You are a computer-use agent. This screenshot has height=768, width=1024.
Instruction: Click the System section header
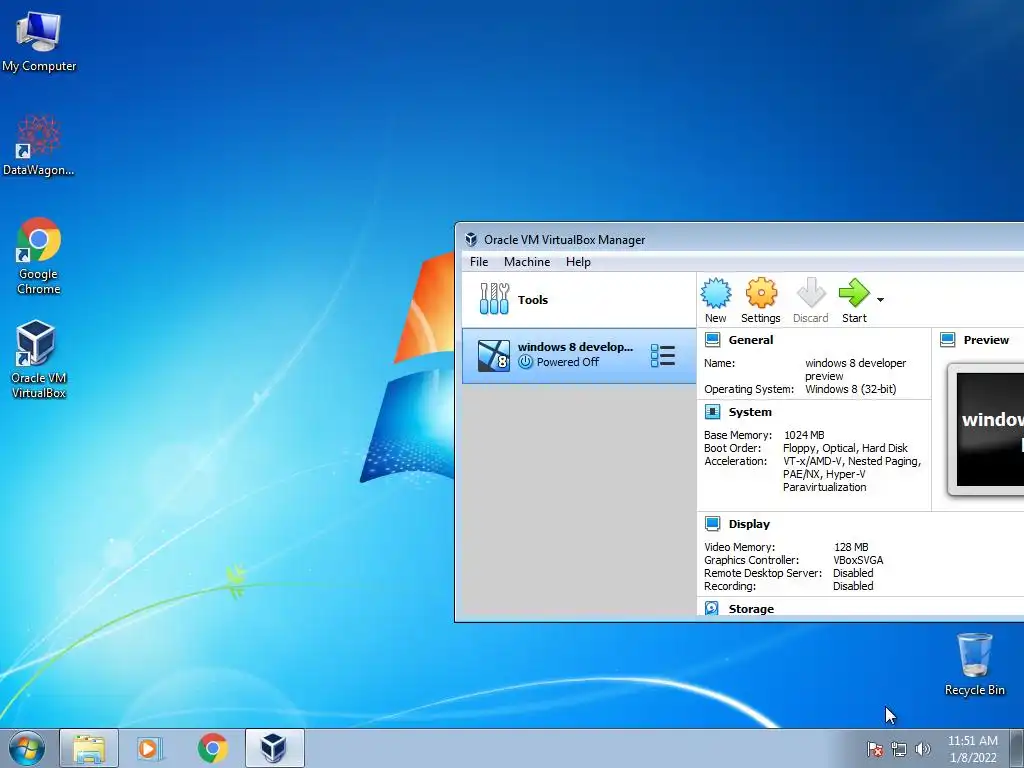750,412
